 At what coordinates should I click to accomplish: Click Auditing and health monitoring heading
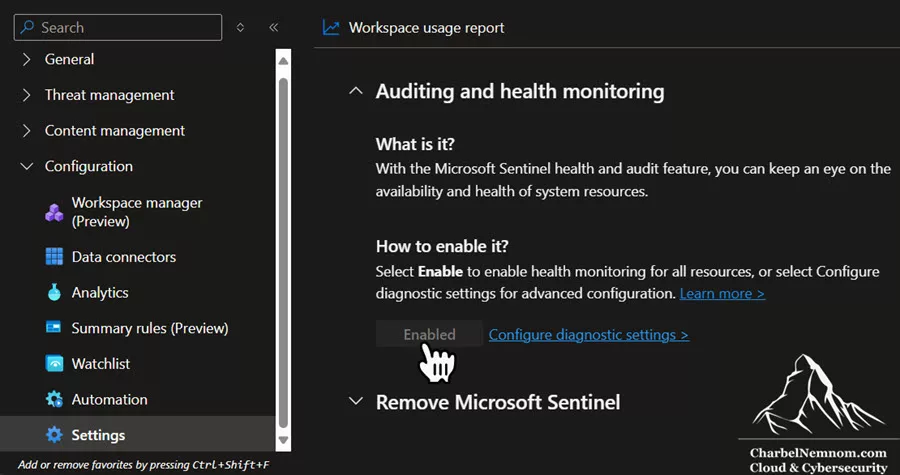pyautogui.click(x=520, y=91)
